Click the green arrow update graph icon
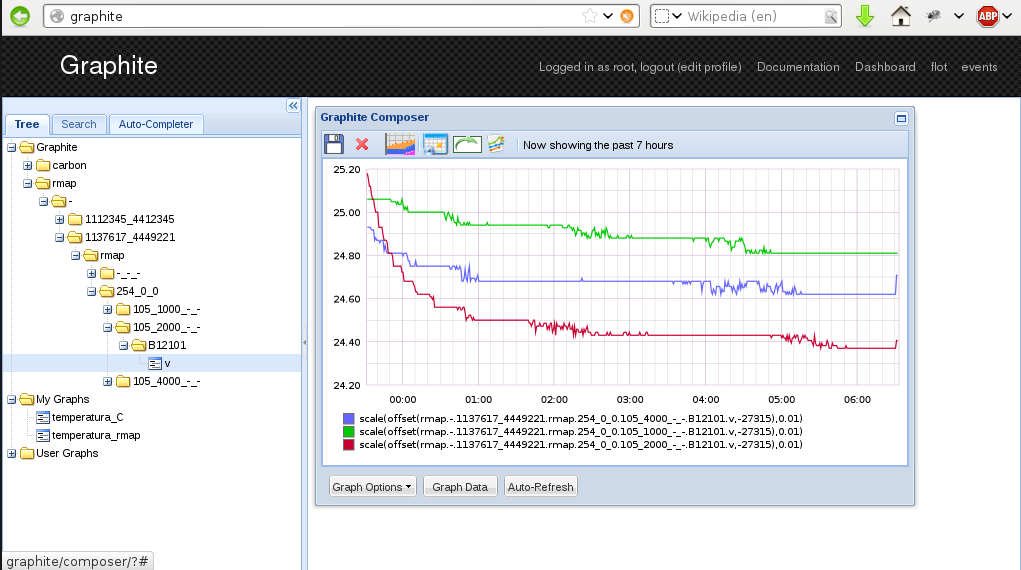Screen dimensions: 1021x570 point(468,144)
